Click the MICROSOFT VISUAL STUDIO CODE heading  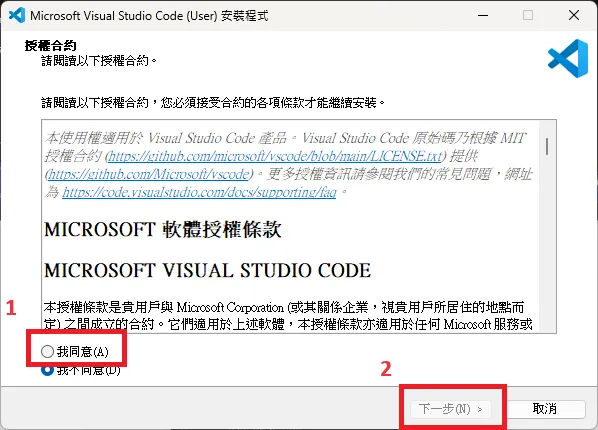207,271
